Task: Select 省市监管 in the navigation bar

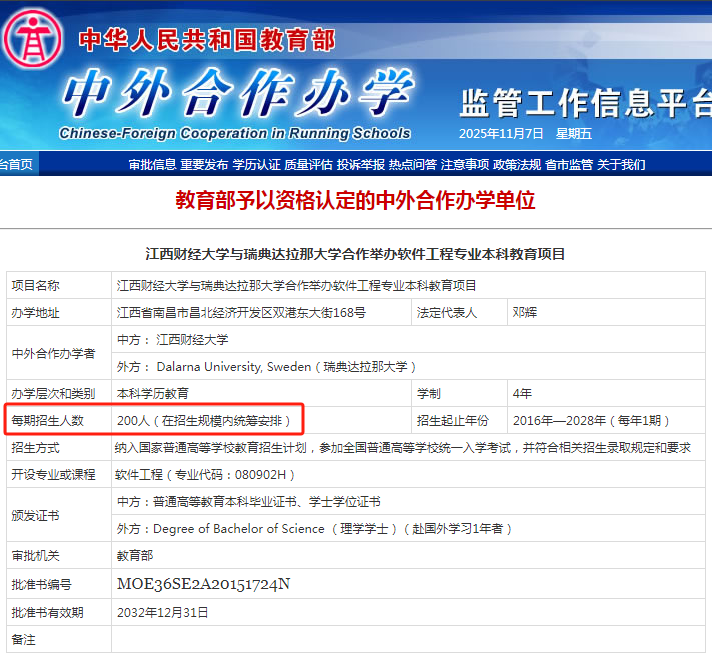Action: [569, 164]
